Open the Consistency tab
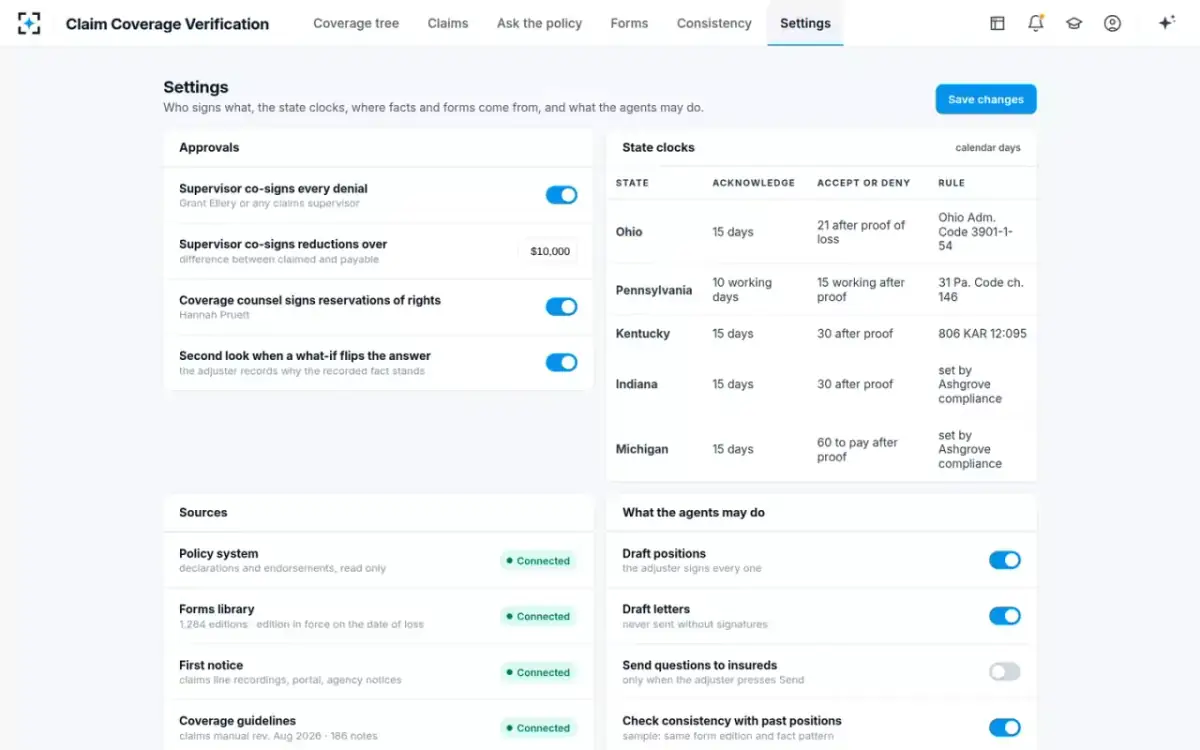1200x750 pixels. click(x=714, y=23)
